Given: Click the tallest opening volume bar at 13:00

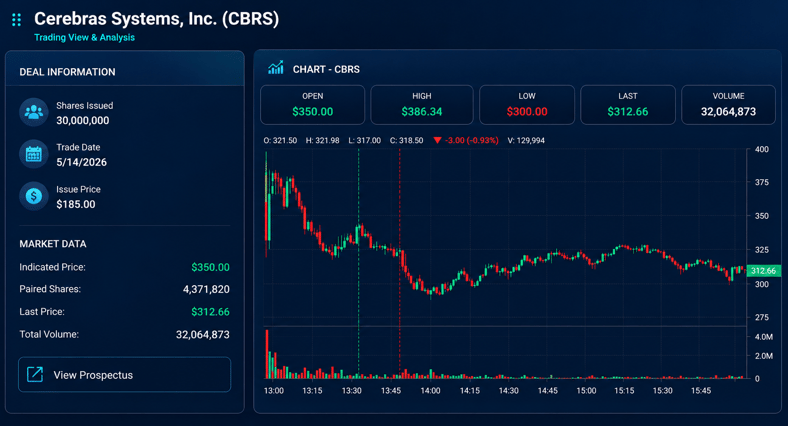Looking at the screenshot, I should pos(267,354).
